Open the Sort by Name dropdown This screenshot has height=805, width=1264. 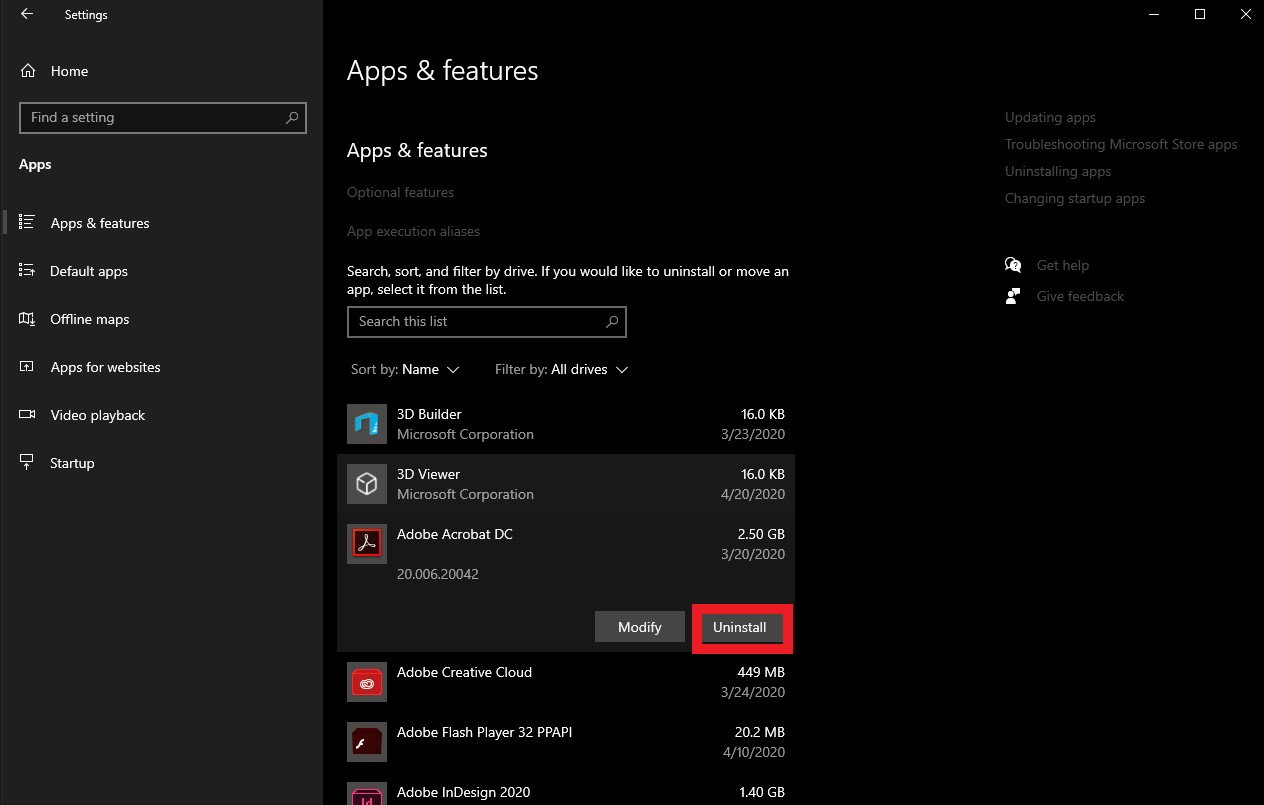(405, 369)
